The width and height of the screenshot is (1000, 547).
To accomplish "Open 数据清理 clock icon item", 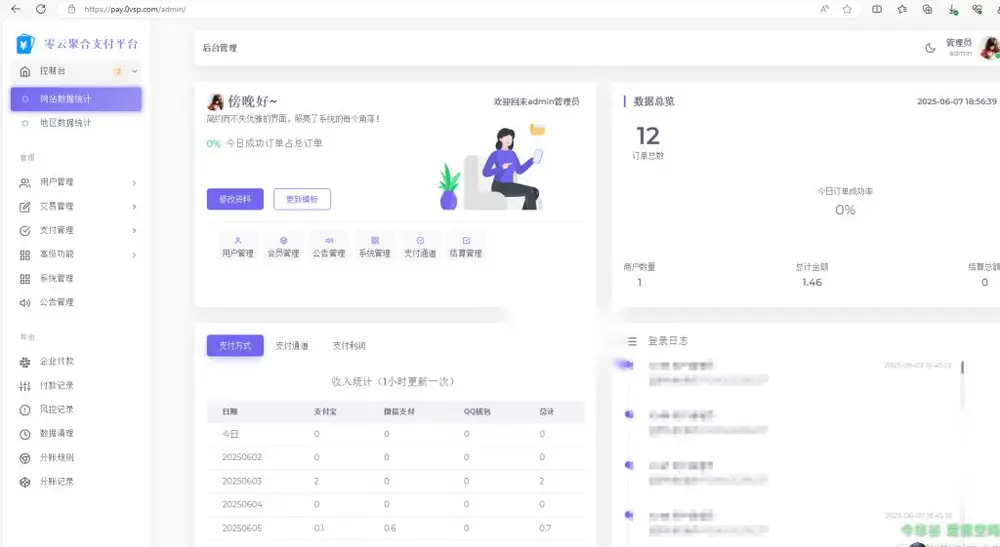I will coord(56,434).
